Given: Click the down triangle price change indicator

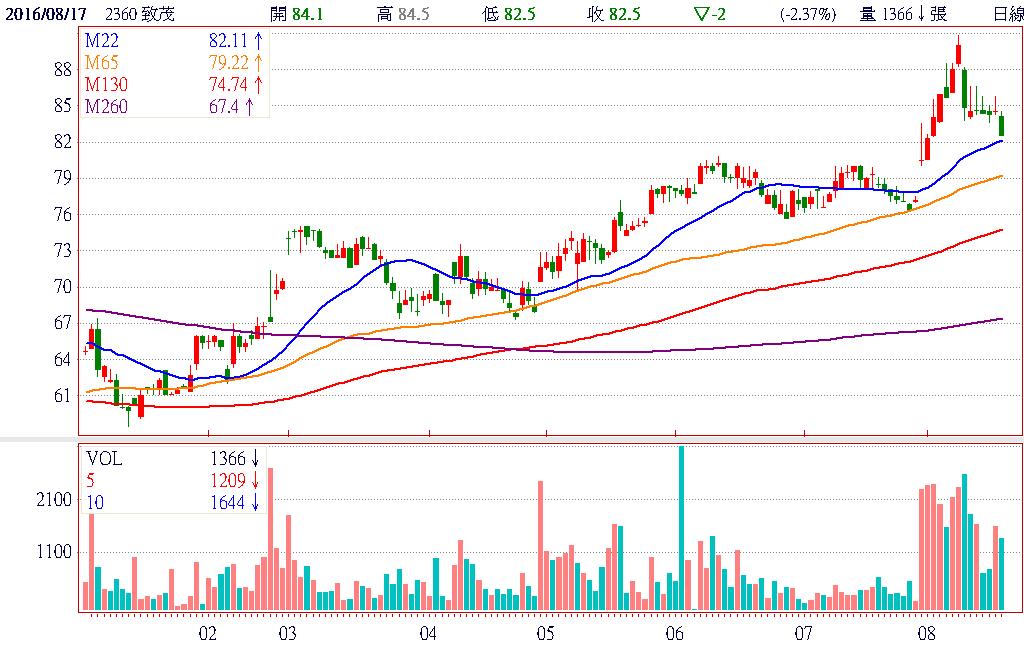Looking at the screenshot, I should point(702,14).
